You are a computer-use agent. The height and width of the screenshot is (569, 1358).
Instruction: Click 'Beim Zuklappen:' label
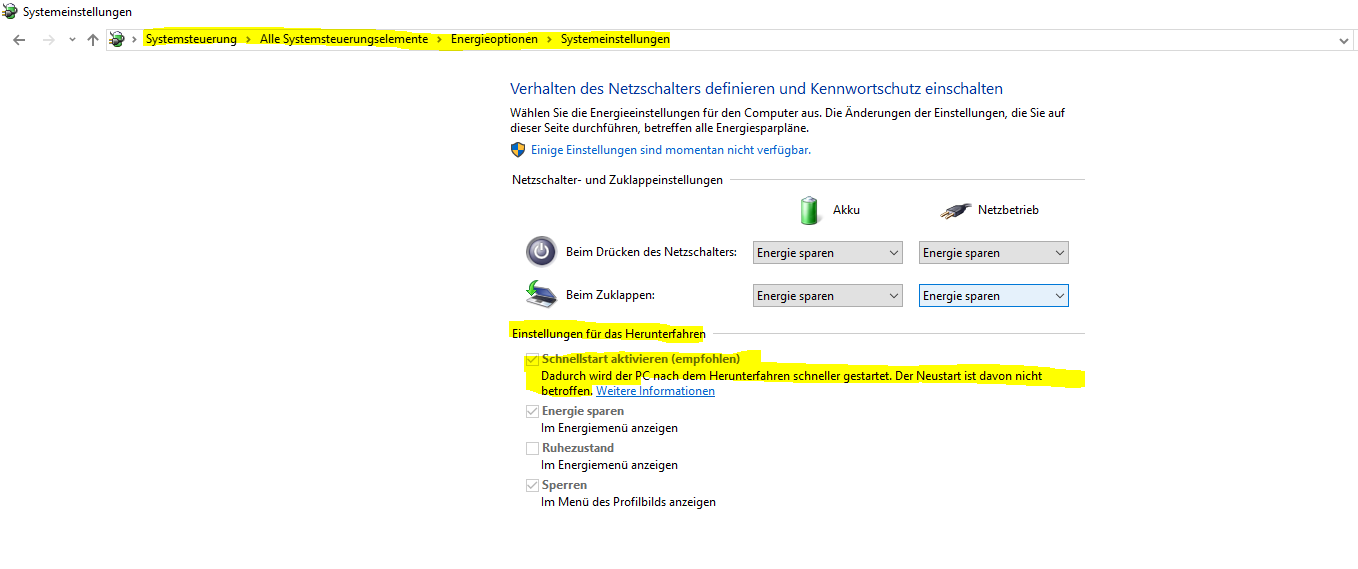(610, 296)
